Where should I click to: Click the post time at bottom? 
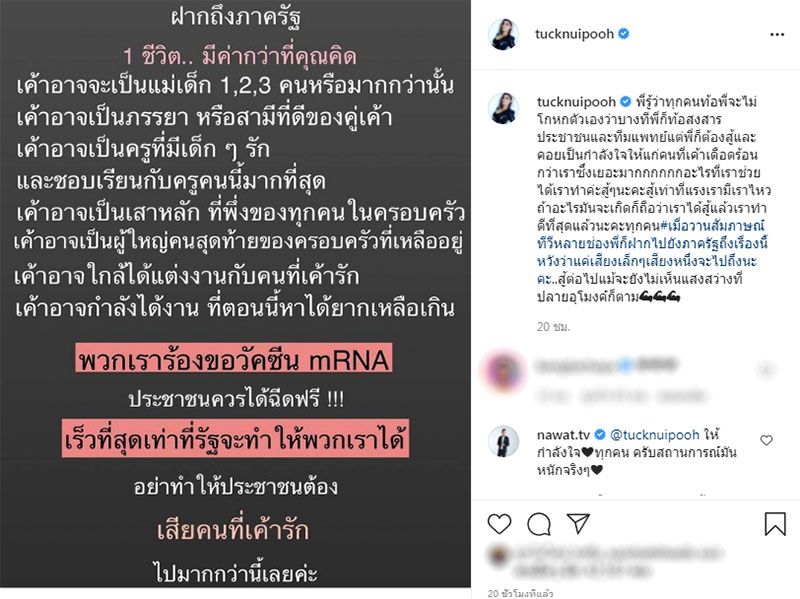[520, 593]
